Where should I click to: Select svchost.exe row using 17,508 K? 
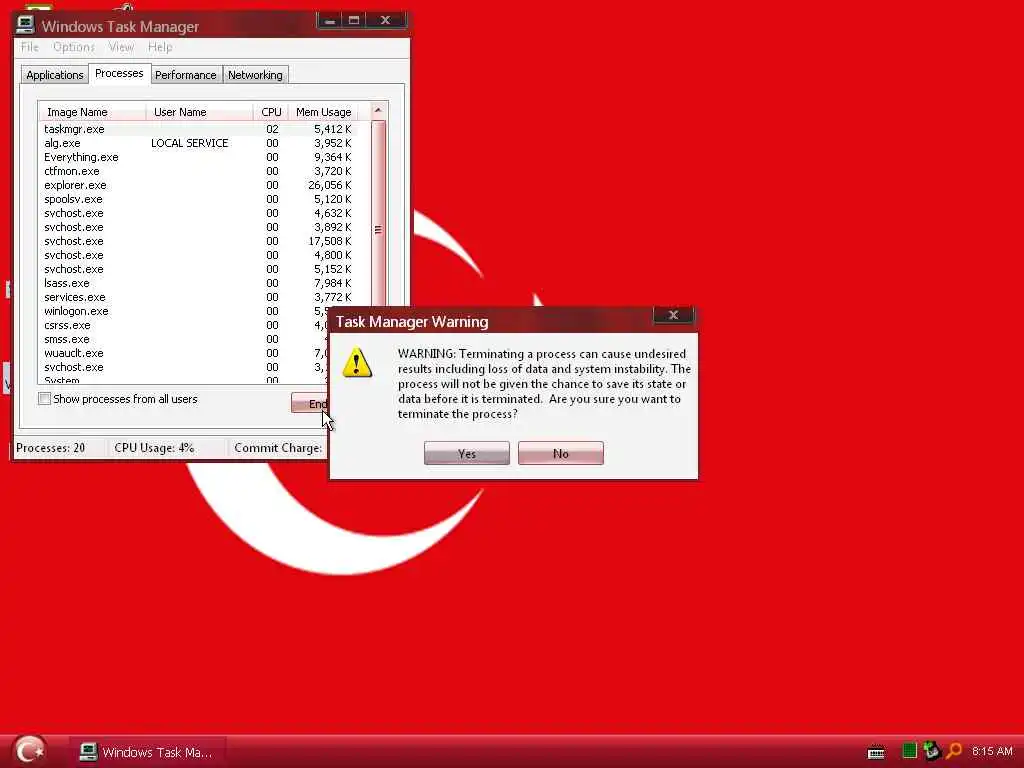tap(198, 242)
